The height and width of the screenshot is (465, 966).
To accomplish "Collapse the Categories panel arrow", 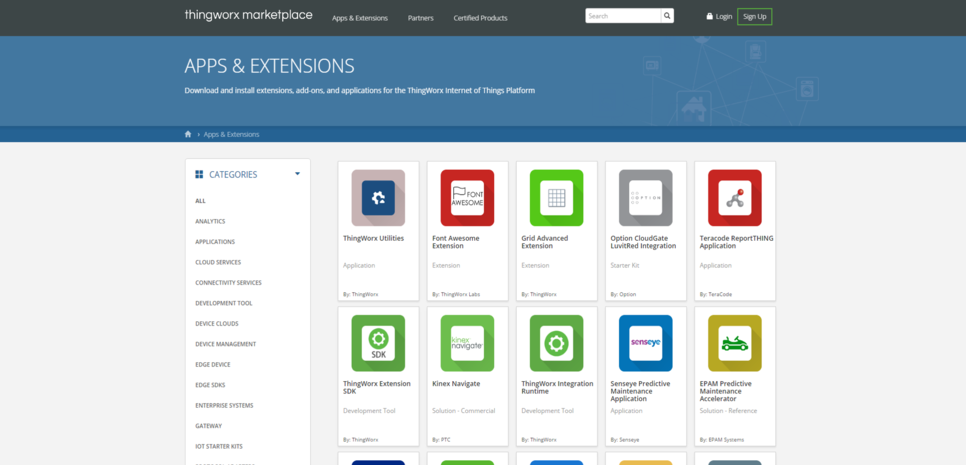I will [298, 174].
